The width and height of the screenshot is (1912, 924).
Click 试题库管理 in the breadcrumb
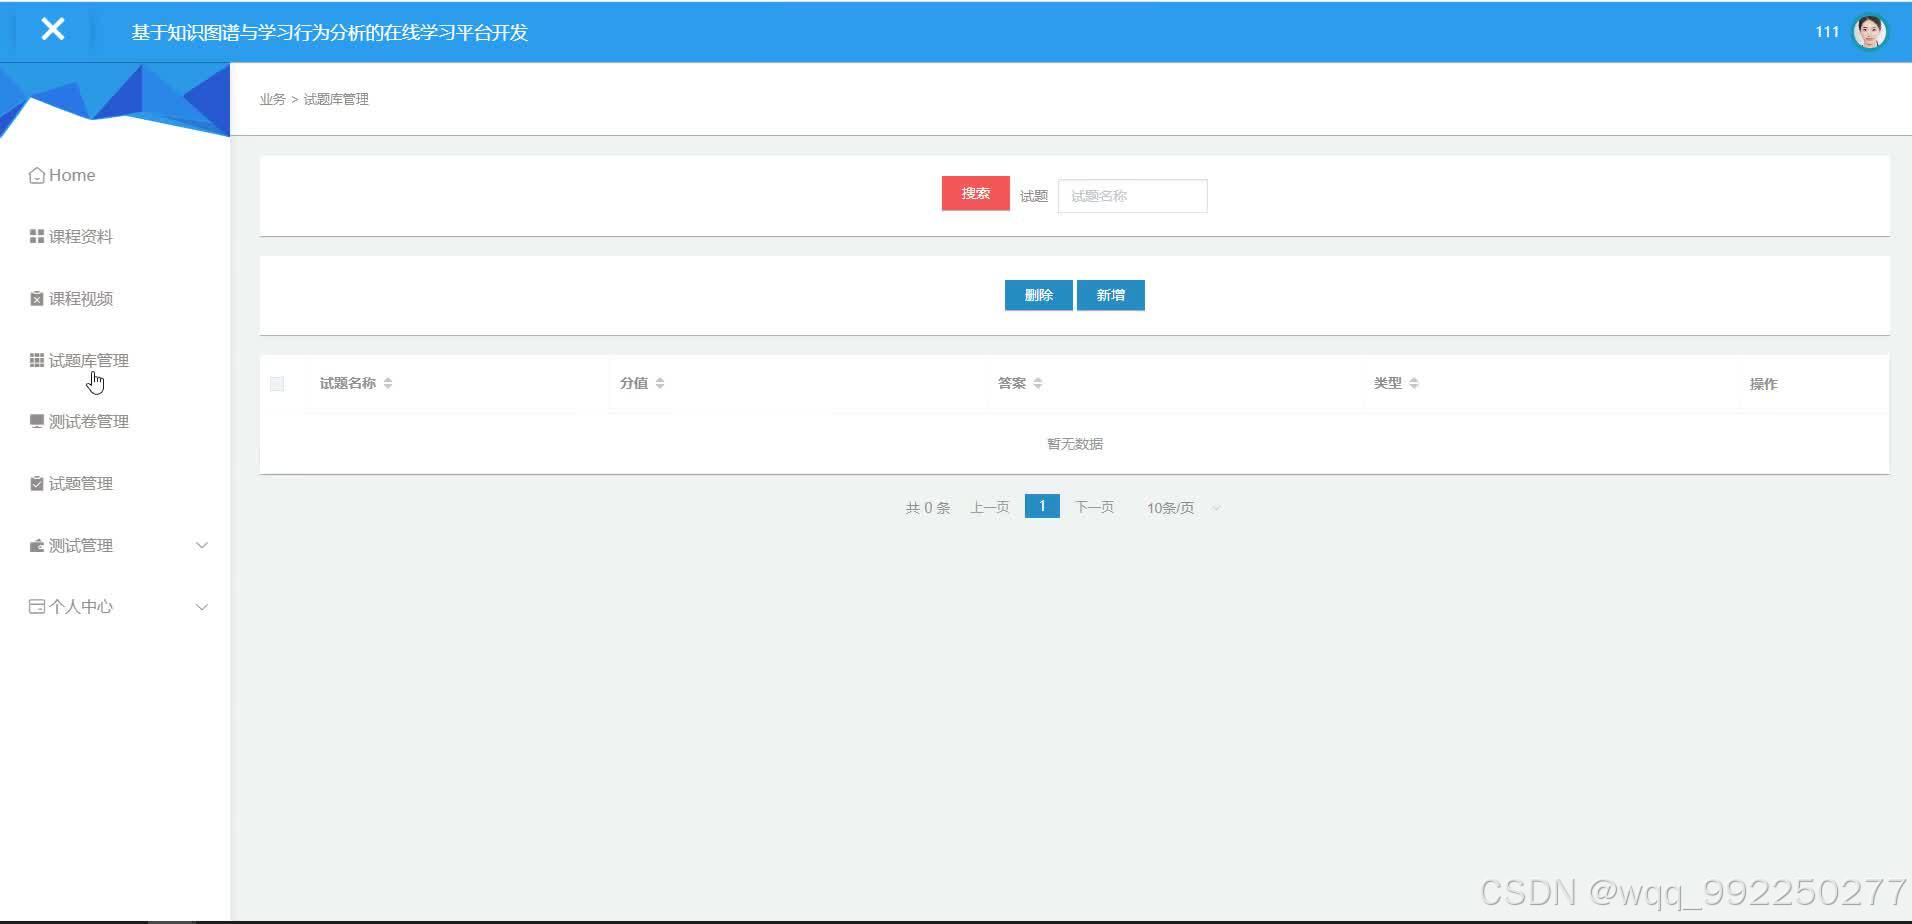tap(336, 99)
